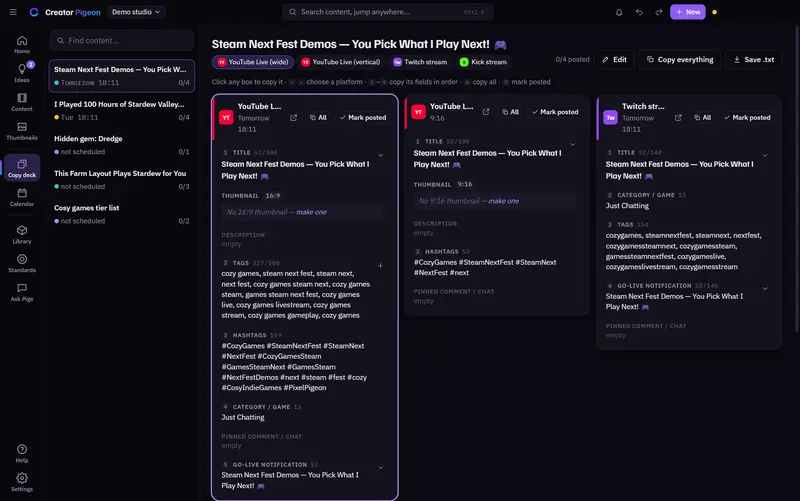The height and width of the screenshot is (501, 800).
Task: Copy hashtags on vertical YouTube card
Action: coord(485,267)
